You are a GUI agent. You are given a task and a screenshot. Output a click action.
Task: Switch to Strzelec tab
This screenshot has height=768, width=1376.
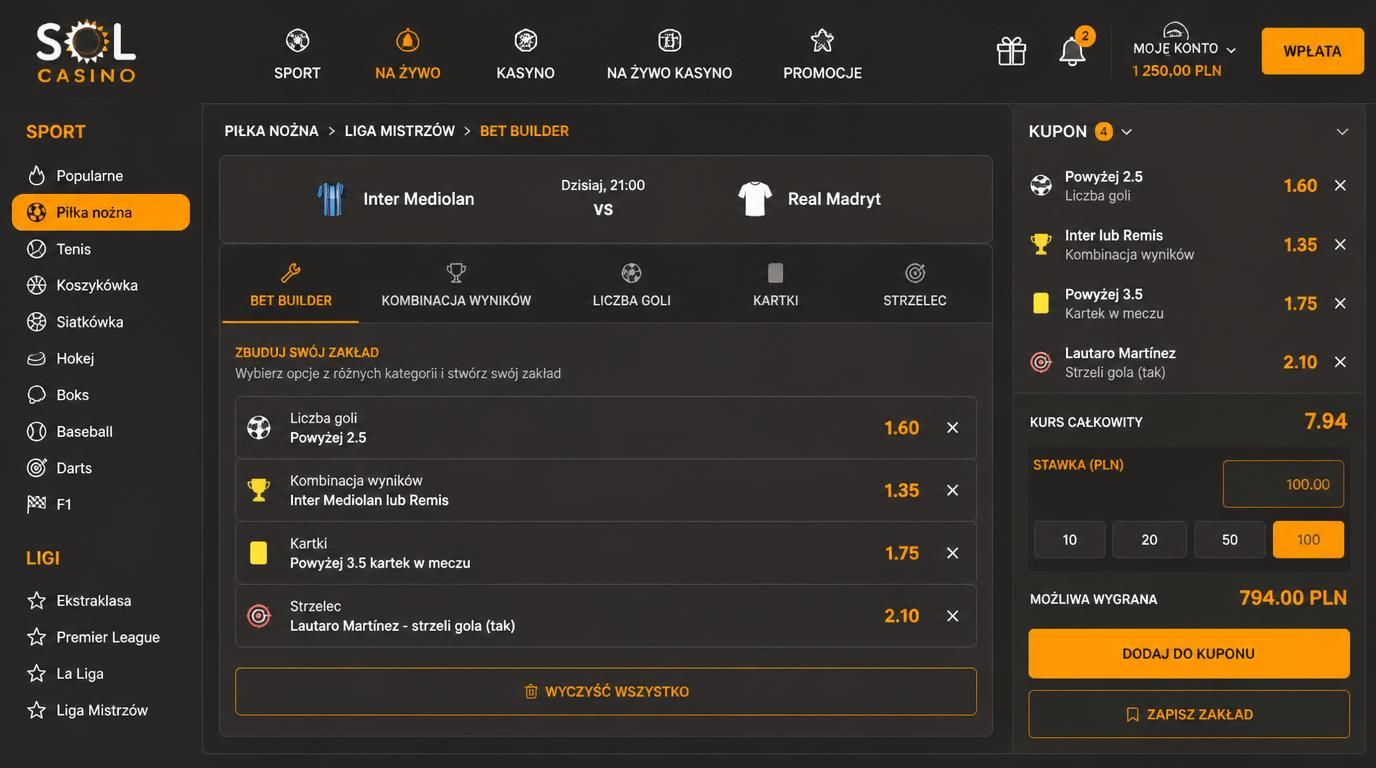click(x=915, y=285)
